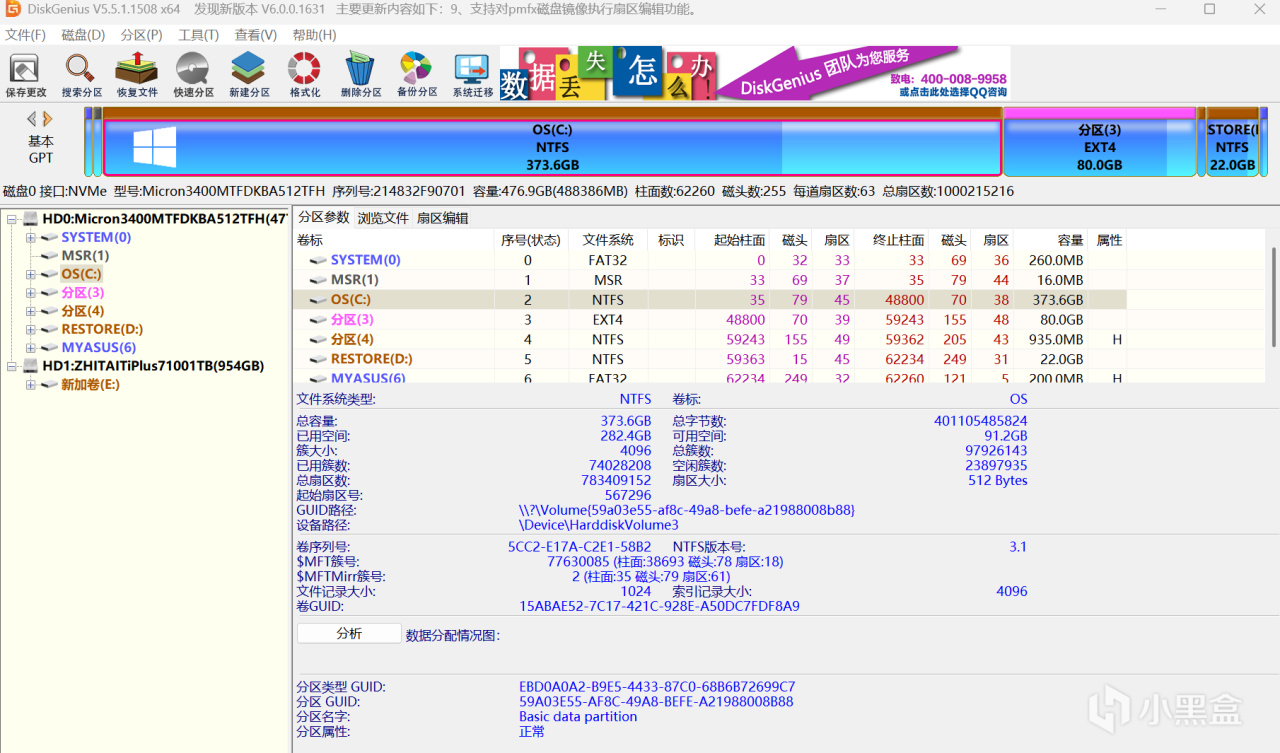This screenshot has height=753, width=1280.
Task: Click the 总字节数 value 401105485824
Action: click(x=980, y=421)
